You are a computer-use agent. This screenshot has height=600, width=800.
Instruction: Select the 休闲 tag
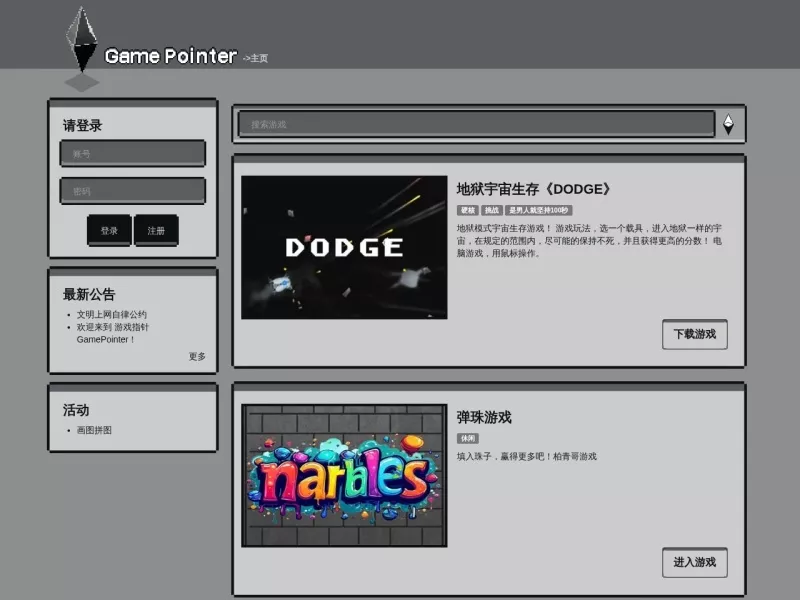[x=467, y=438]
